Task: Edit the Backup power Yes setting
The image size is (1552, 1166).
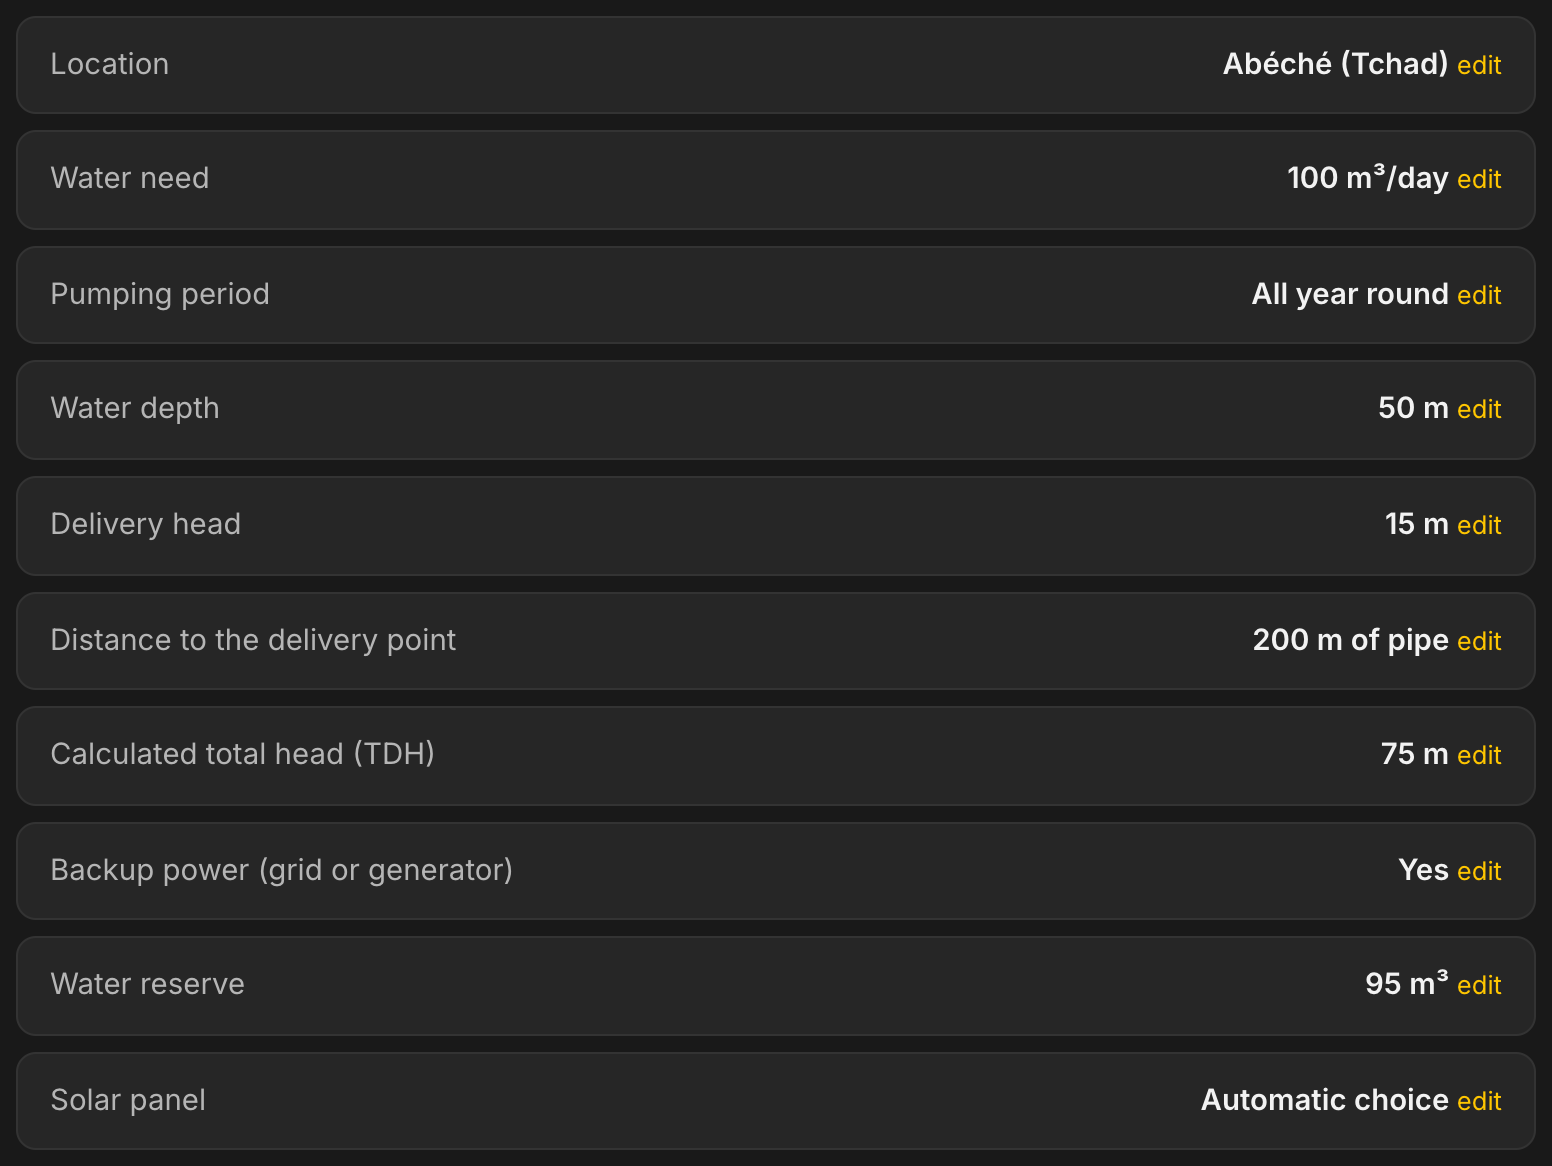Action: [1479, 871]
